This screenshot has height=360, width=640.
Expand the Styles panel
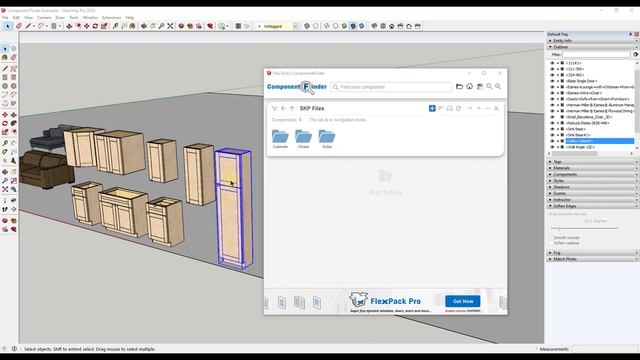593,180
